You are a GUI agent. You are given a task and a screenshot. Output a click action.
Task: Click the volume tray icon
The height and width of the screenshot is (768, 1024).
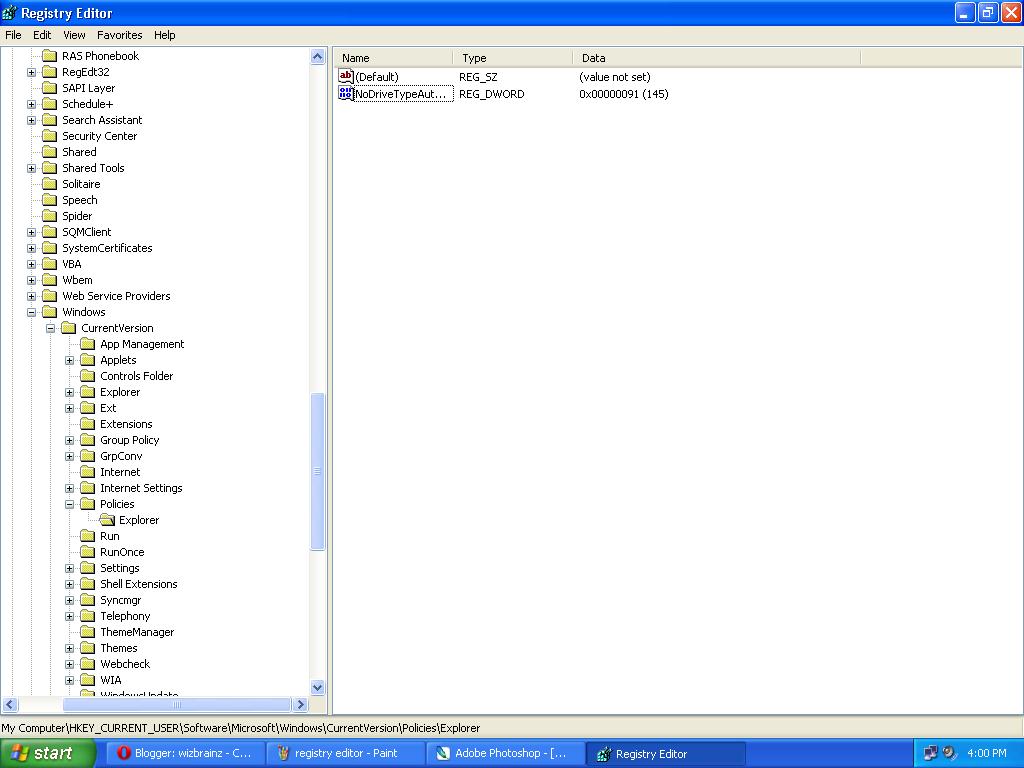click(x=950, y=753)
